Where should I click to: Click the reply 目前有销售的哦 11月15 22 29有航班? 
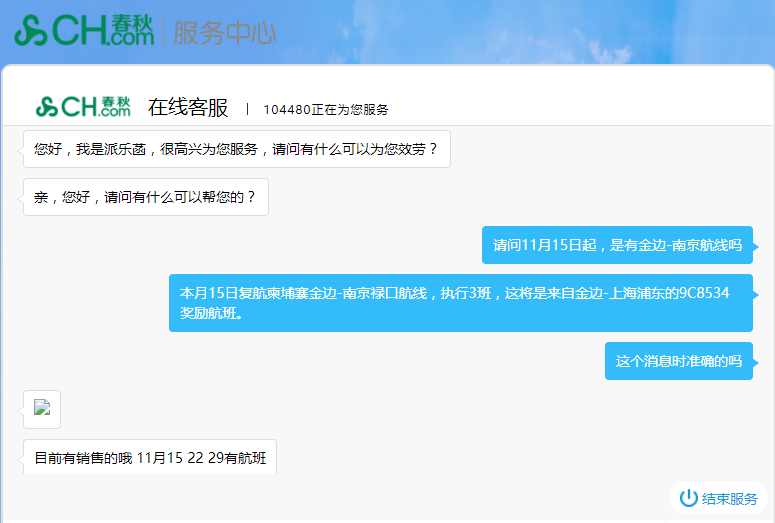[x=150, y=457]
